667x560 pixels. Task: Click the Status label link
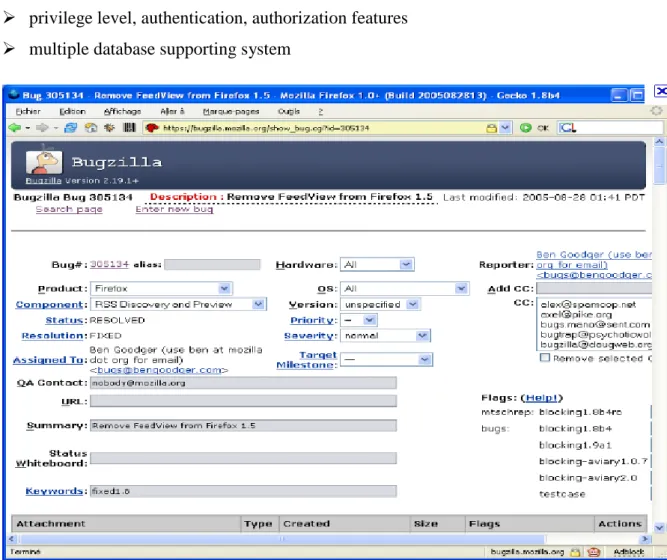coord(64,320)
